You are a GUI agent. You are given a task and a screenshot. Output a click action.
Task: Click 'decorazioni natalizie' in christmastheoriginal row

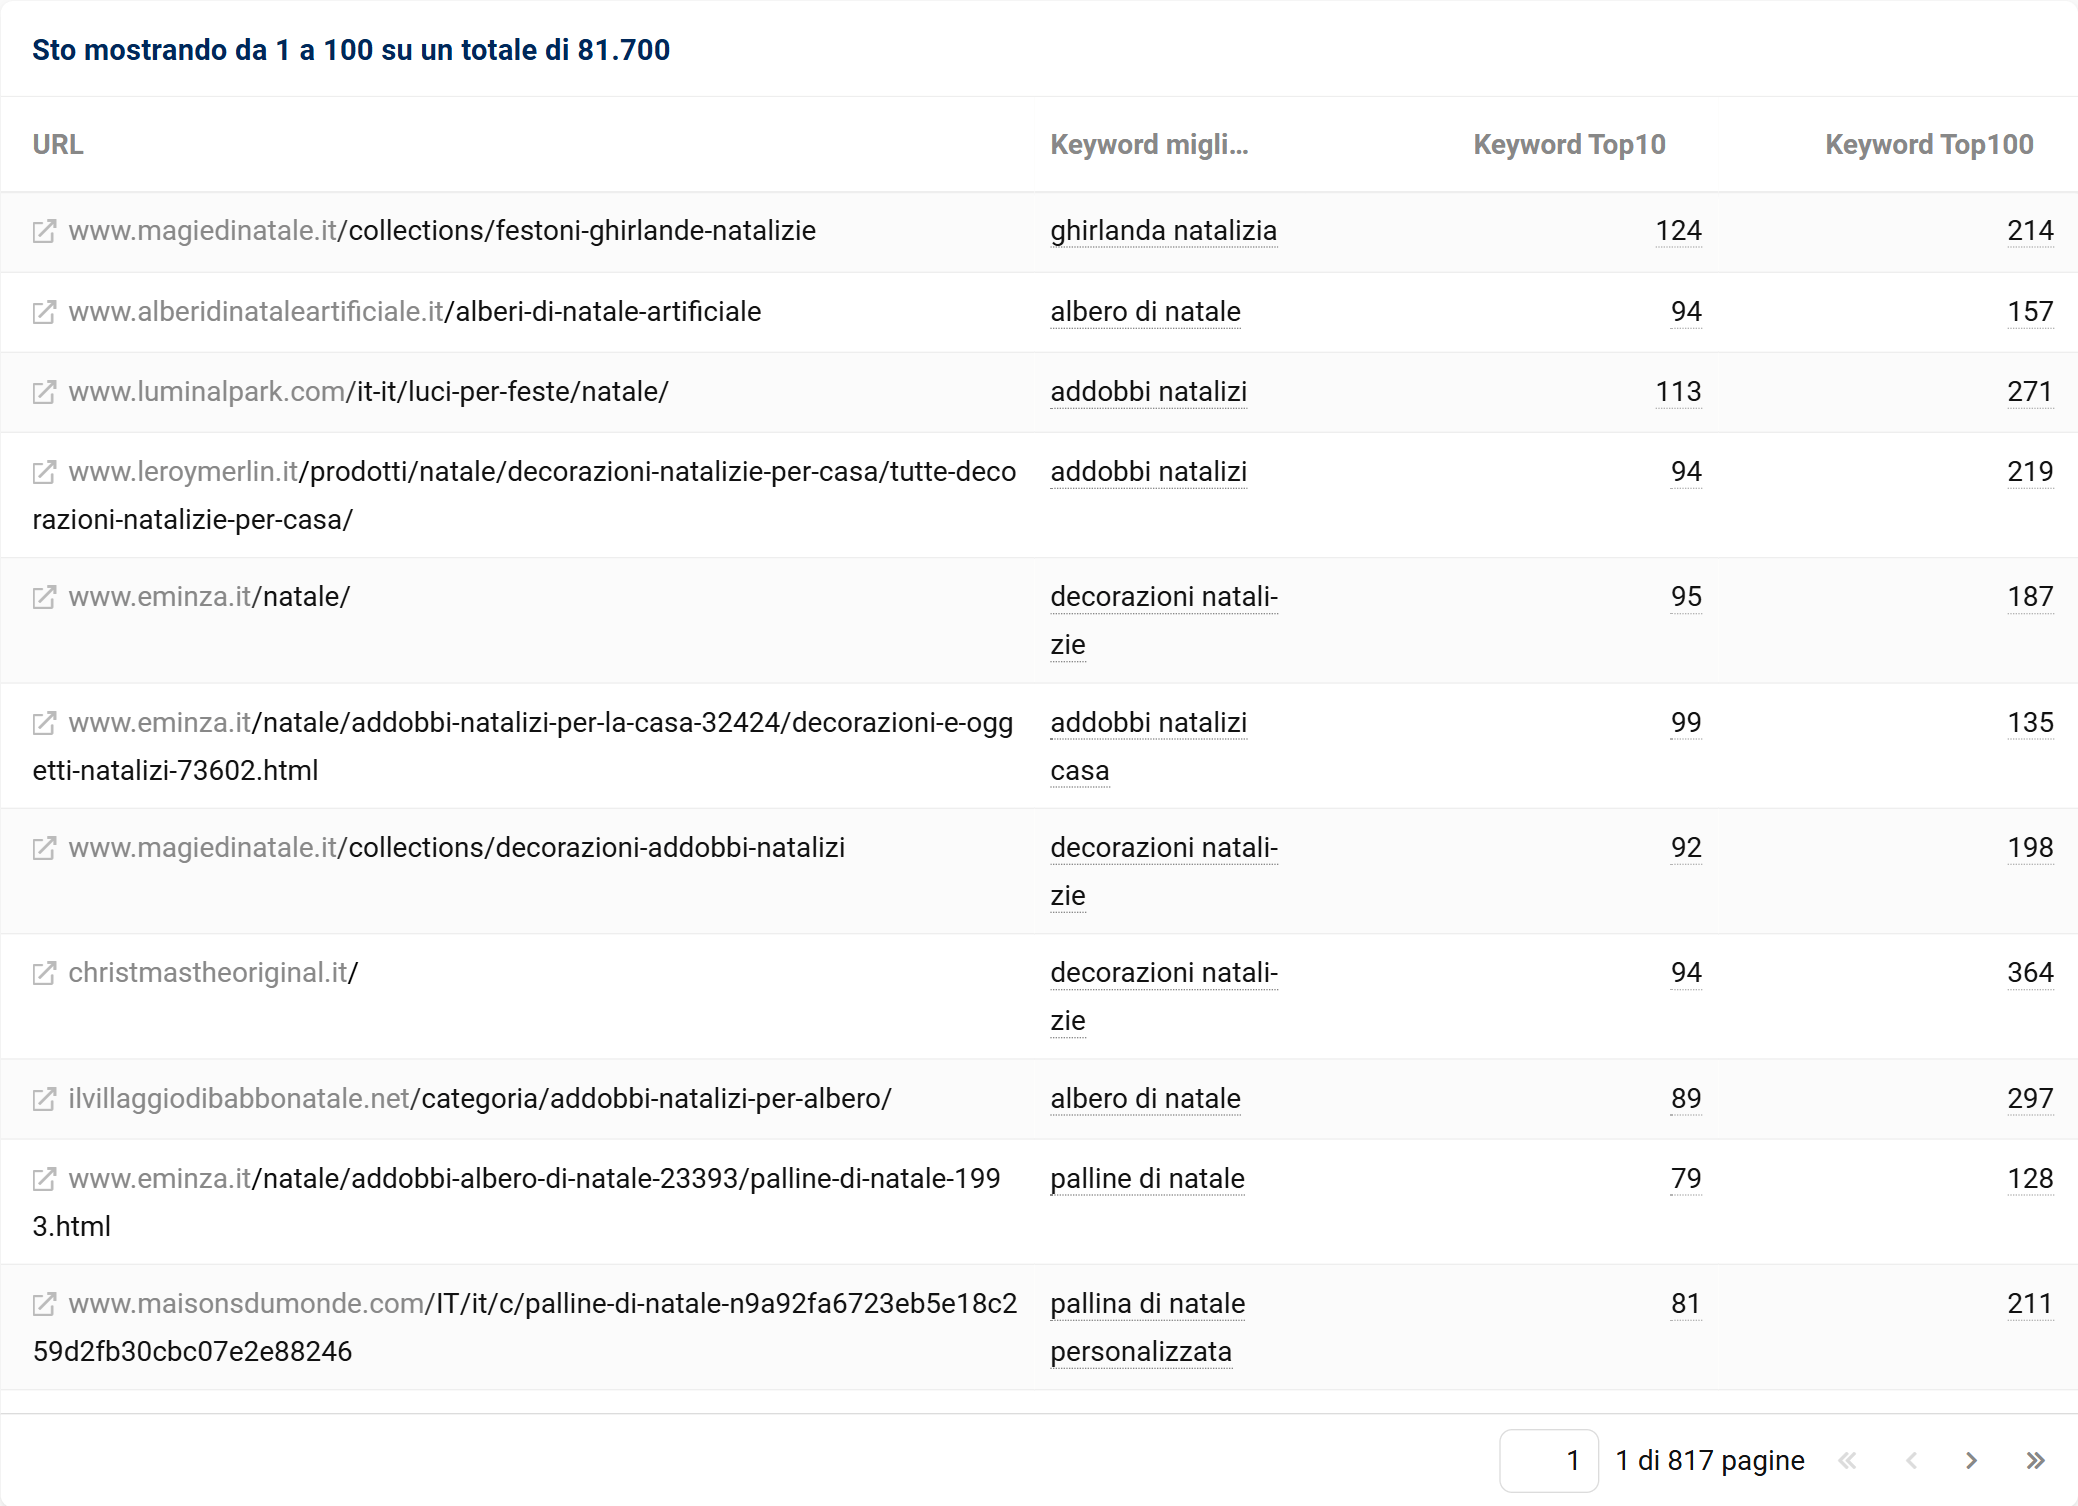pyautogui.click(x=1164, y=997)
